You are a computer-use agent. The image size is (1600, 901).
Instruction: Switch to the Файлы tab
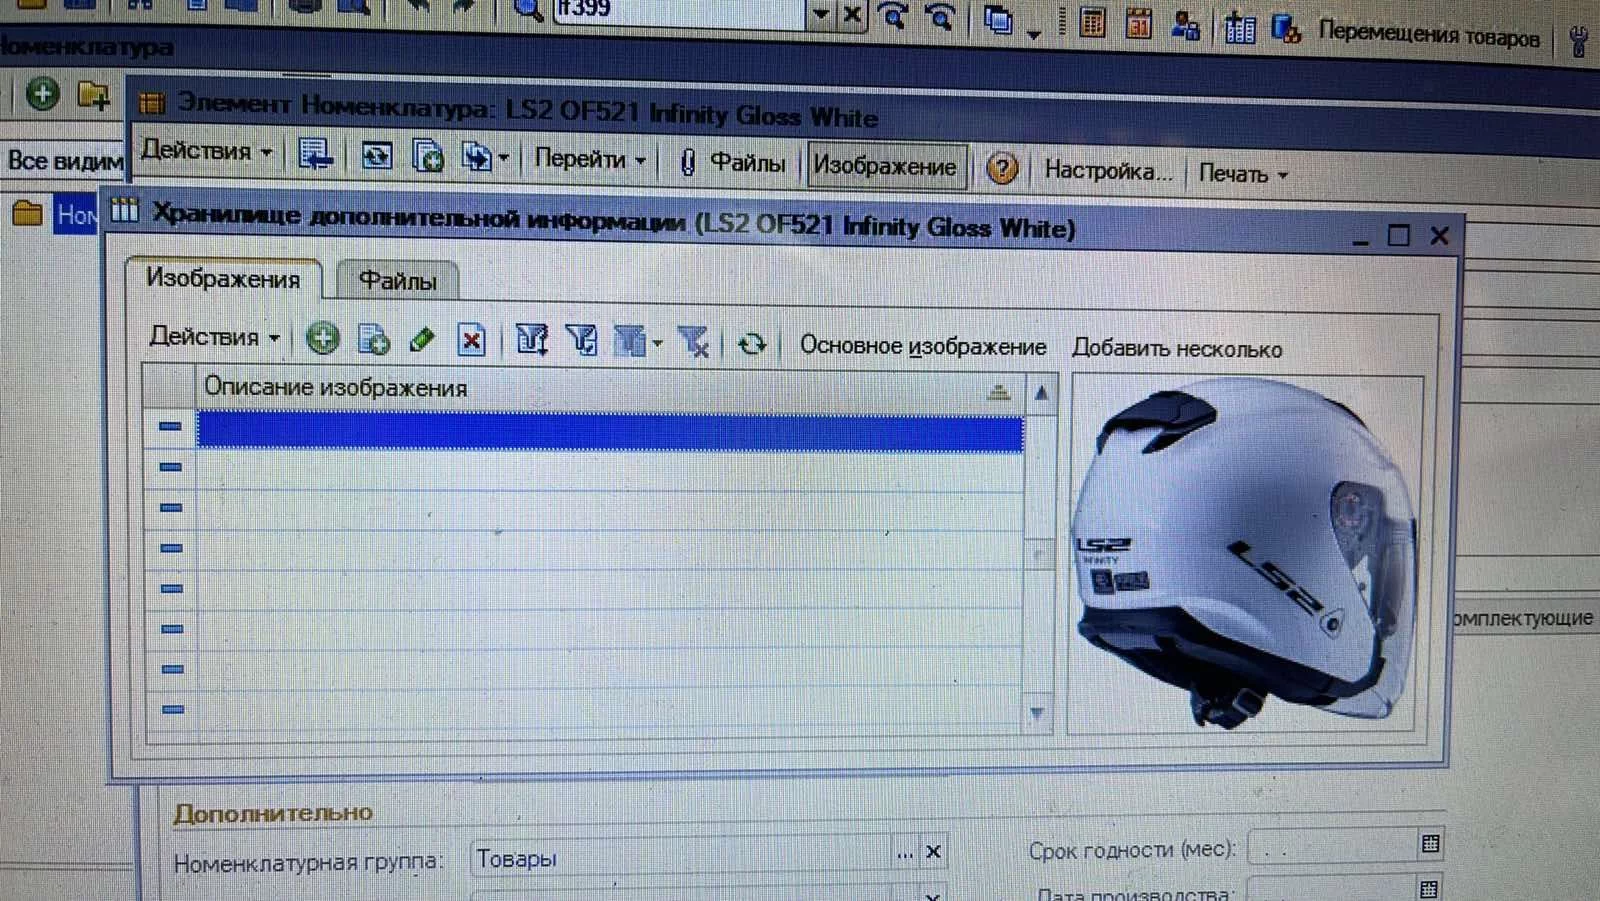(x=397, y=281)
